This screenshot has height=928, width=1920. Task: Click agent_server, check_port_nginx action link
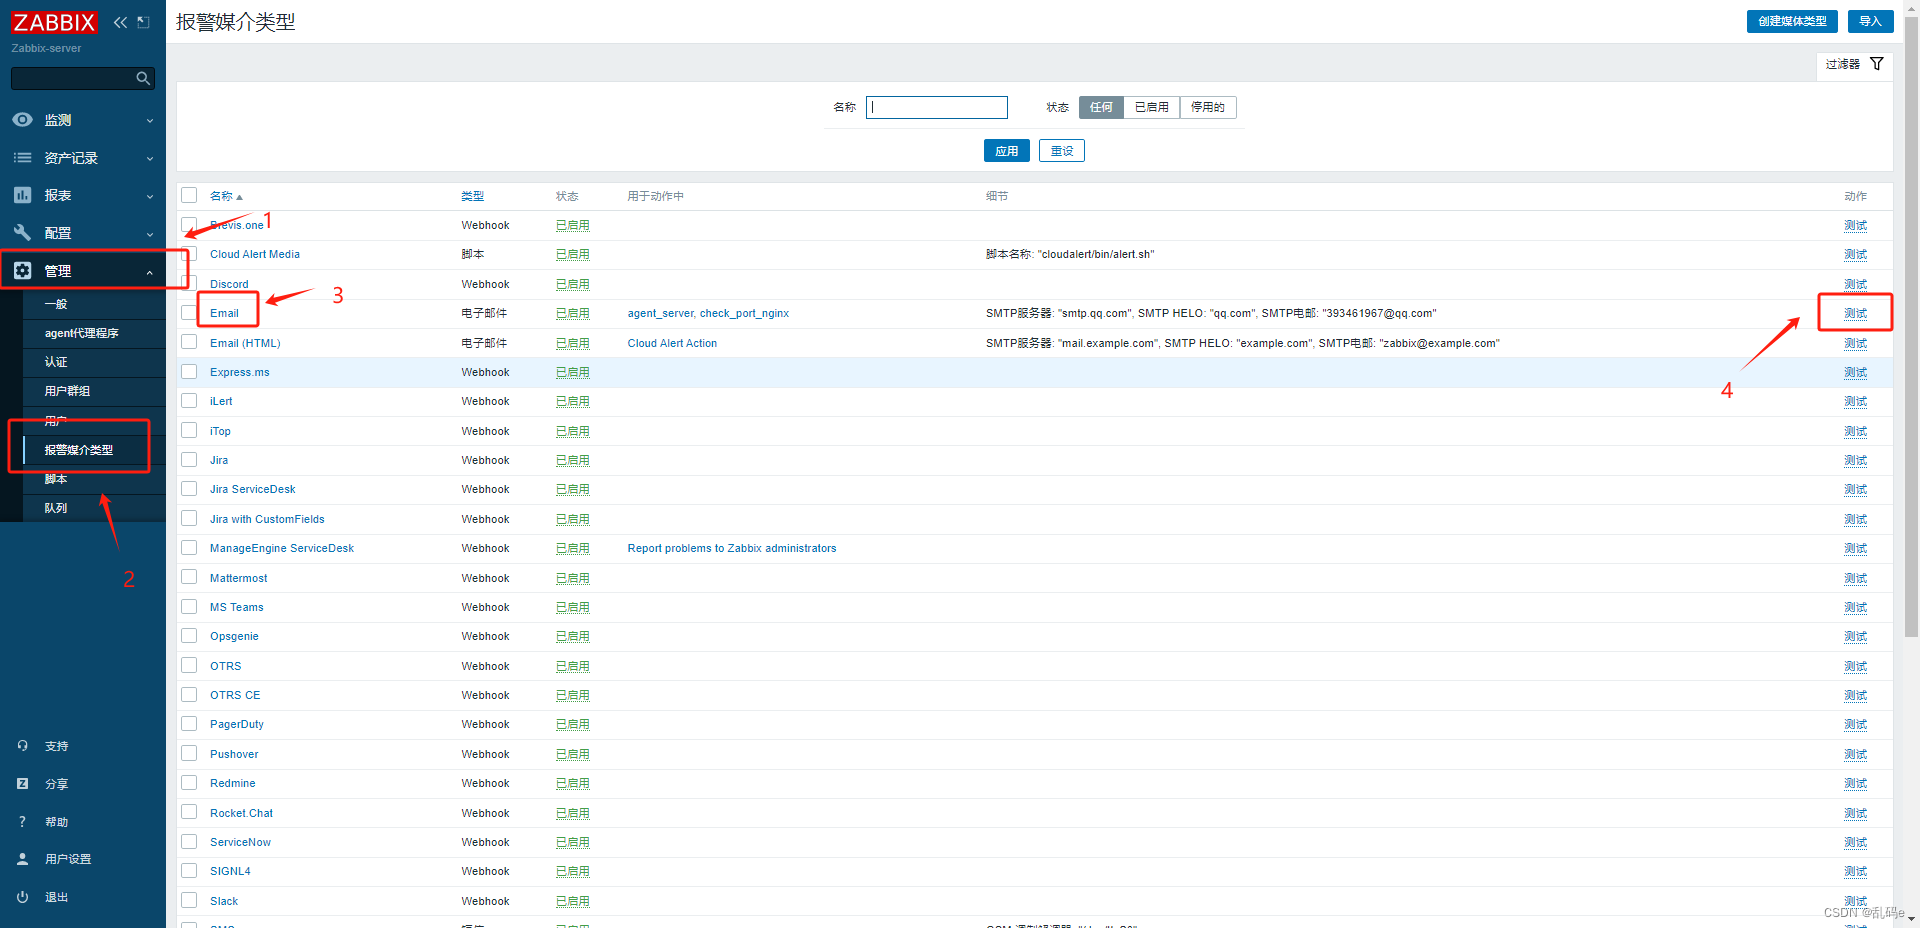pyautogui.click(x=708, y=313)
